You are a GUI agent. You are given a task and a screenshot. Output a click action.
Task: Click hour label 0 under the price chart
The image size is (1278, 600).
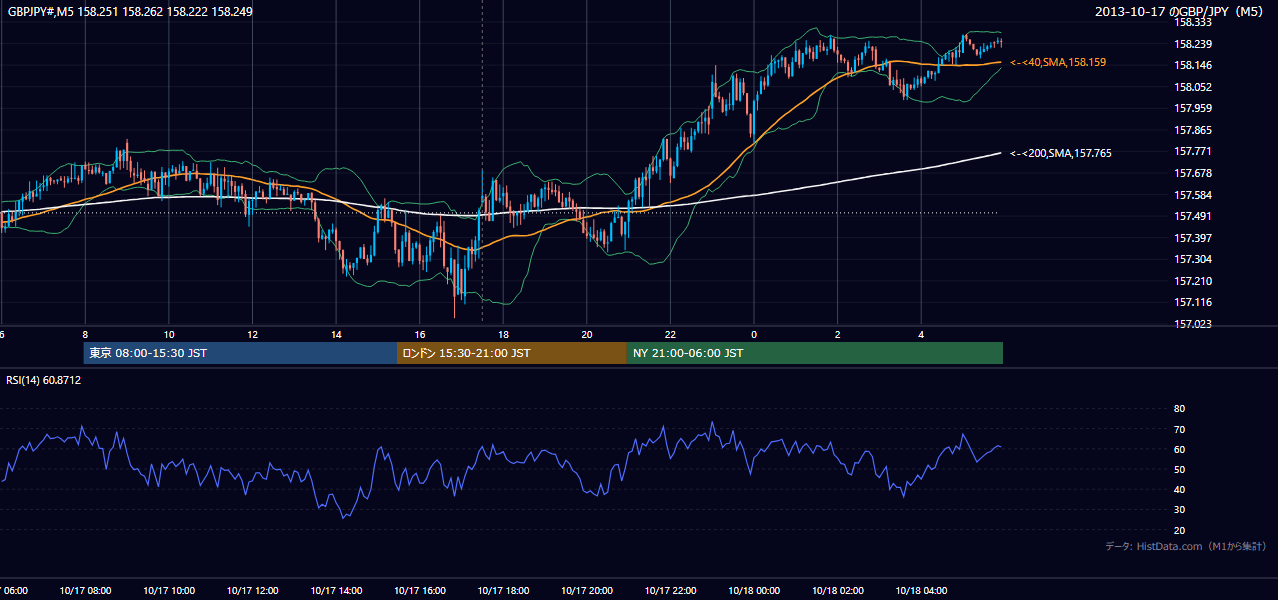[754, 335]
